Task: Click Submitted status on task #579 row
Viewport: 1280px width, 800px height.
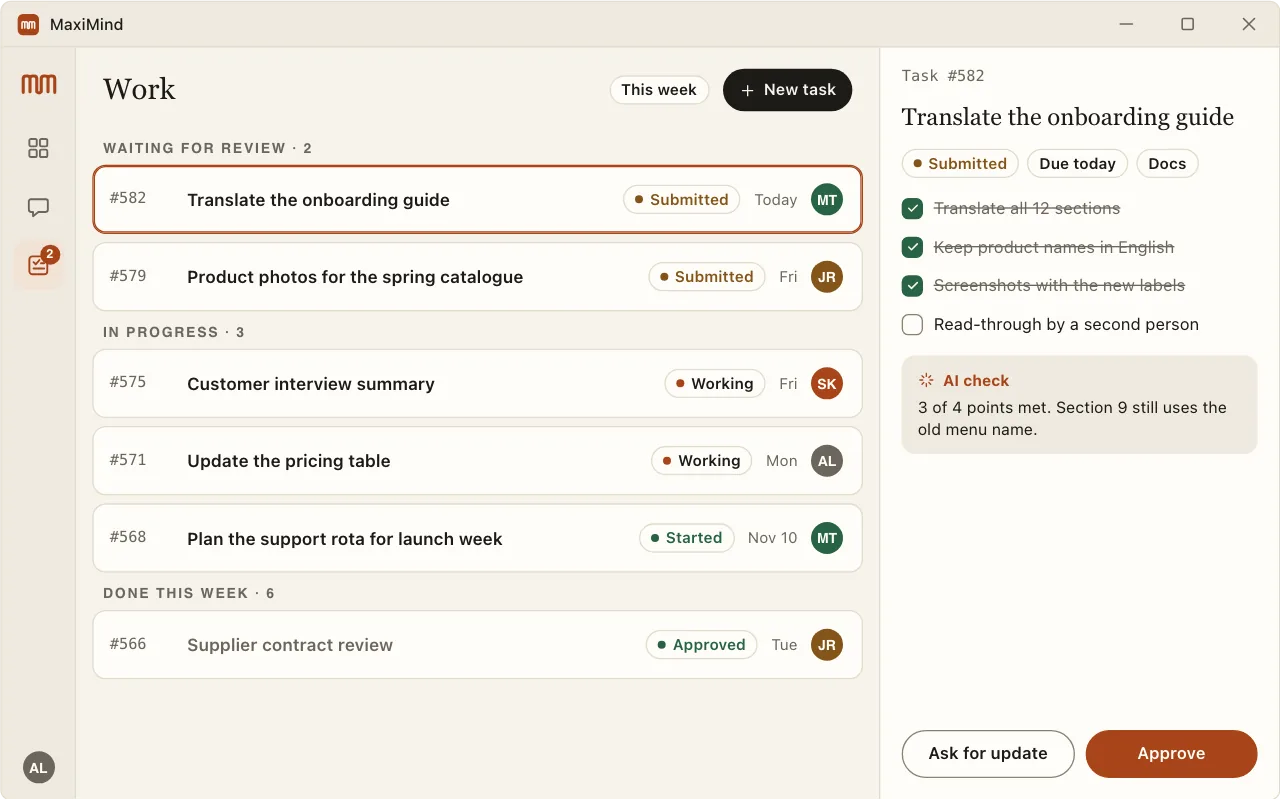Action: coord(706,277)
